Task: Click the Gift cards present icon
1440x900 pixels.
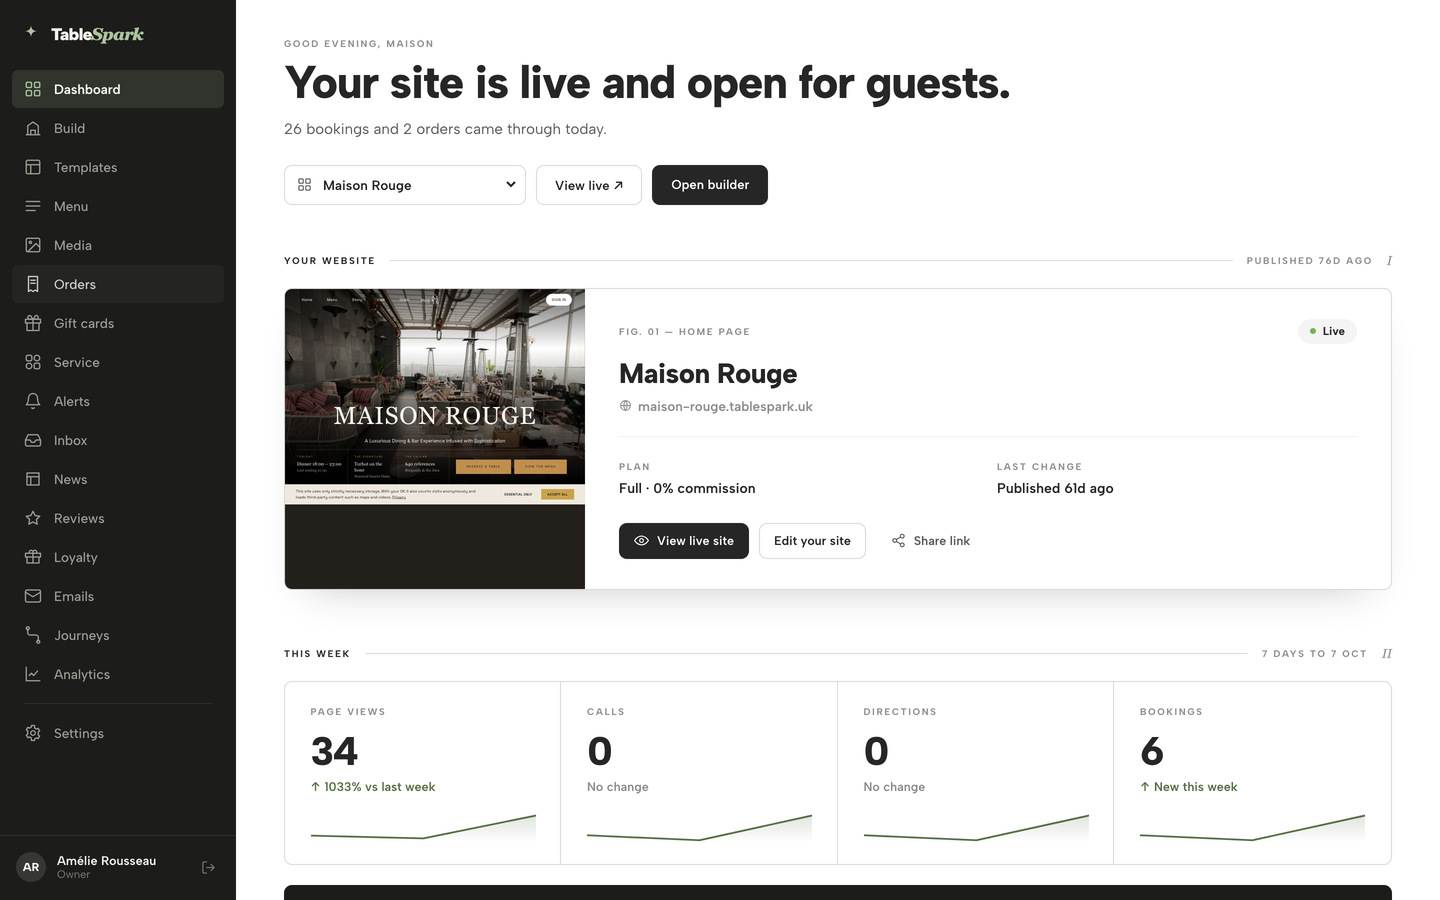Action: click(x=33, y=323)
